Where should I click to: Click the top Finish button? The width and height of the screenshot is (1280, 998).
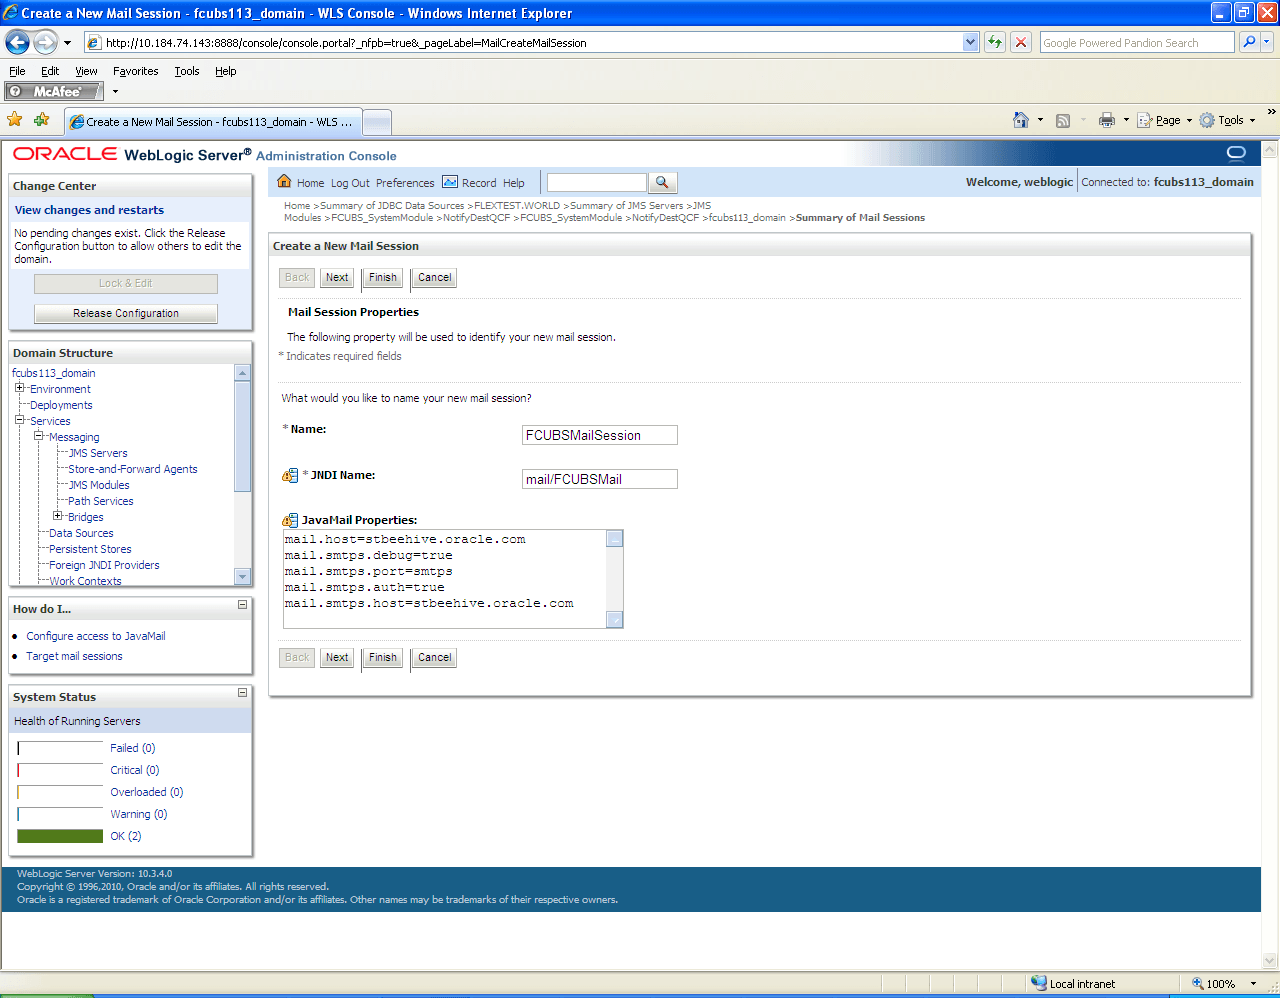click(383, 277)
